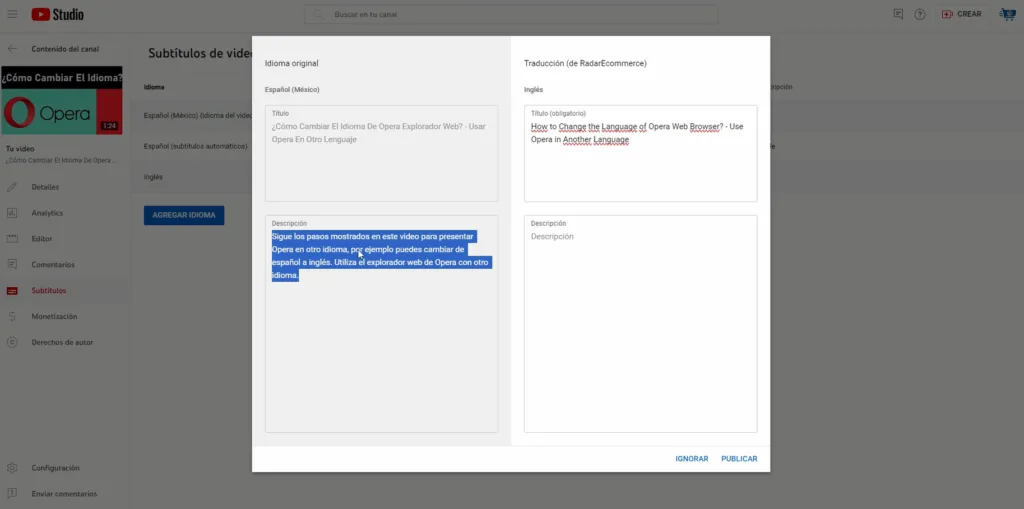This screenshot has height=509, width=1024.
Task: Select the Inglés language row
Action: [191, 177]
